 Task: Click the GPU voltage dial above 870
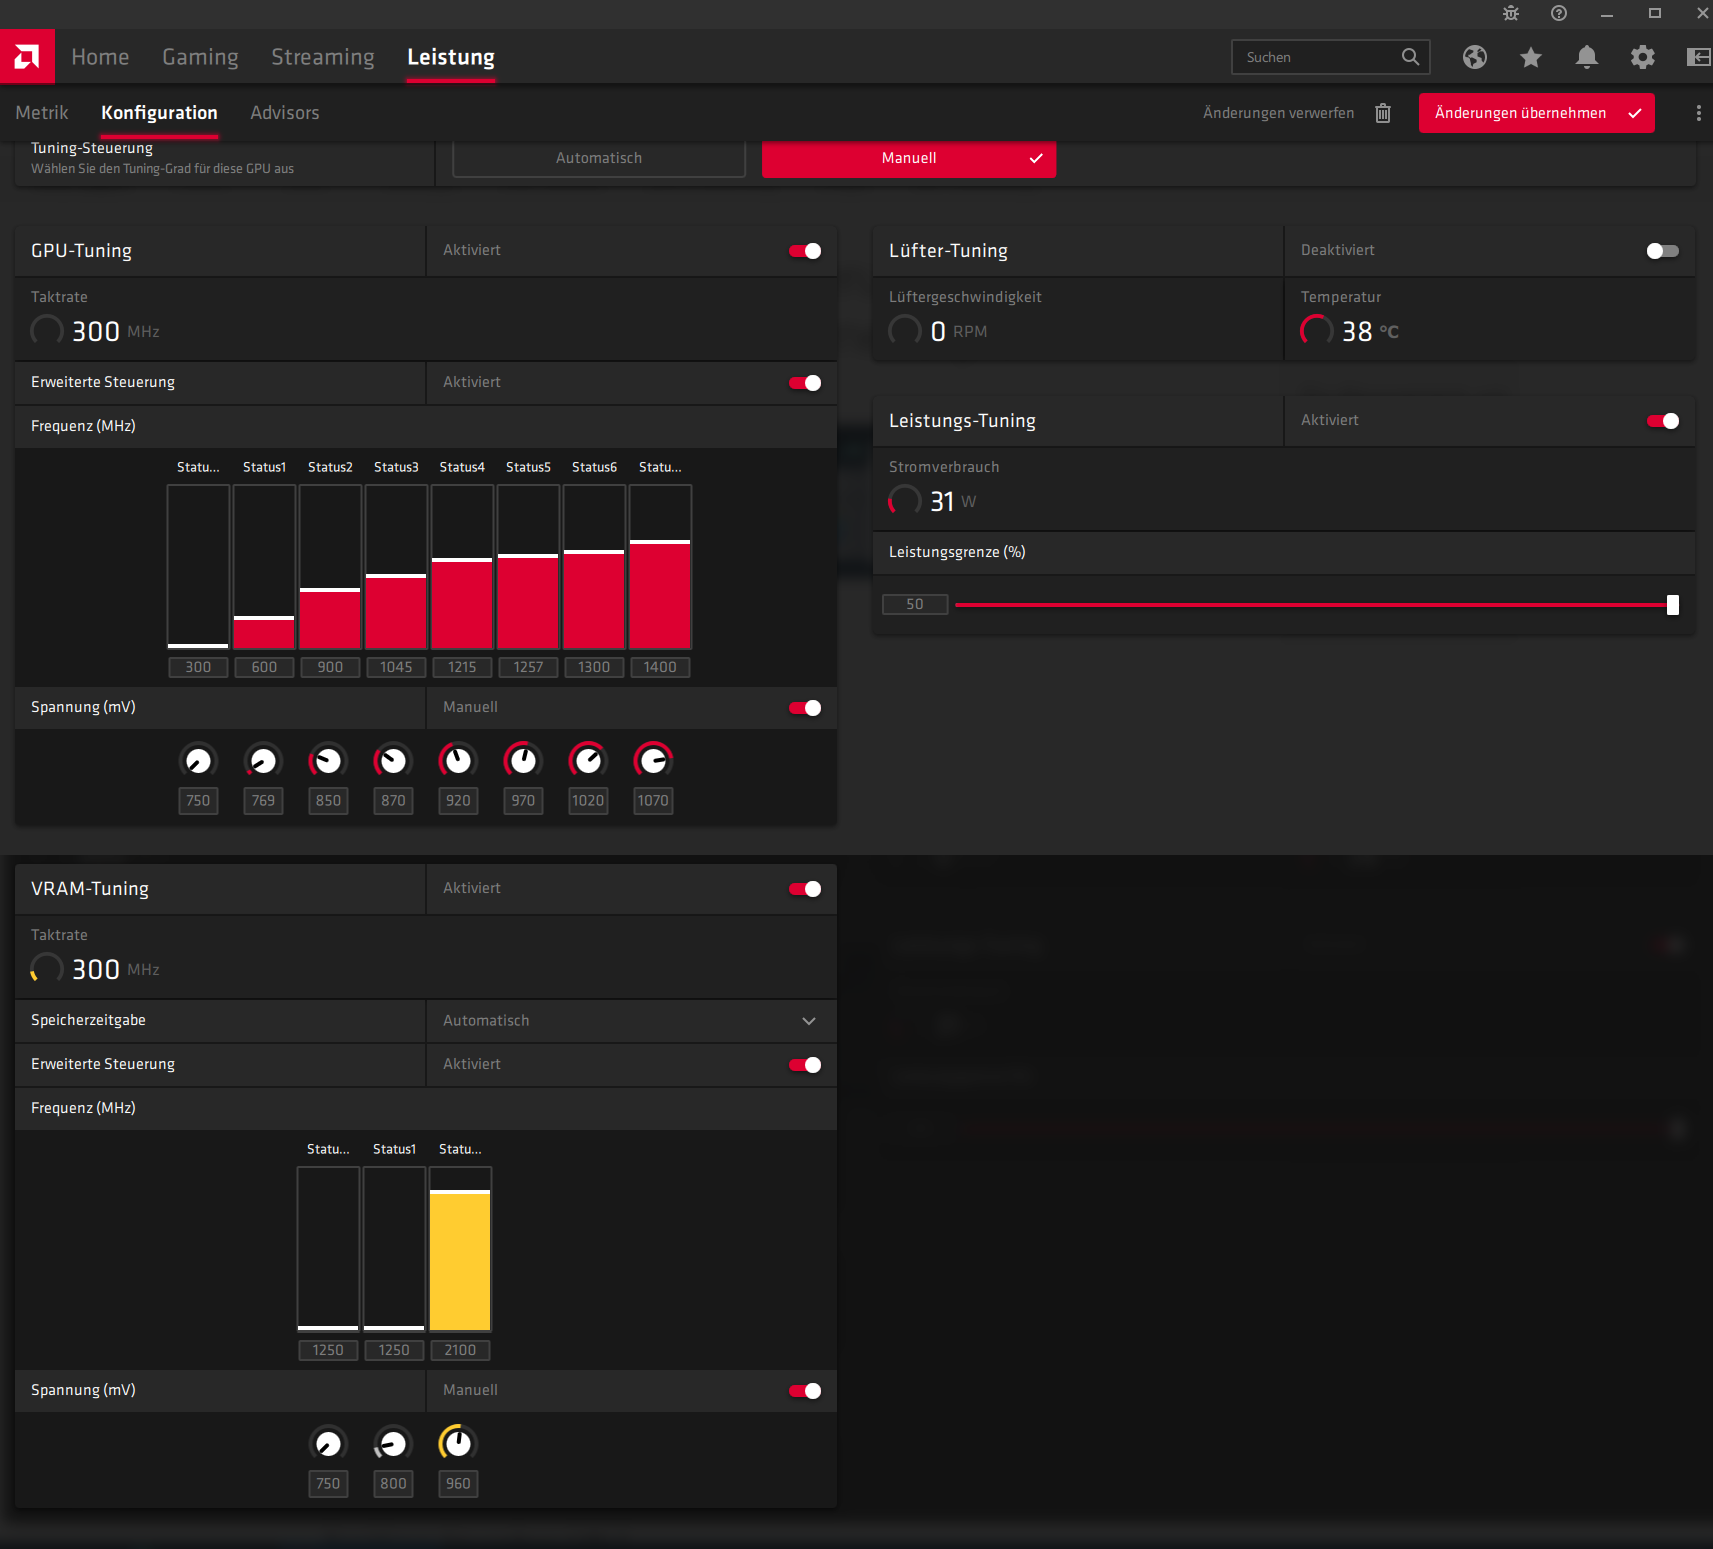(393, 761)
